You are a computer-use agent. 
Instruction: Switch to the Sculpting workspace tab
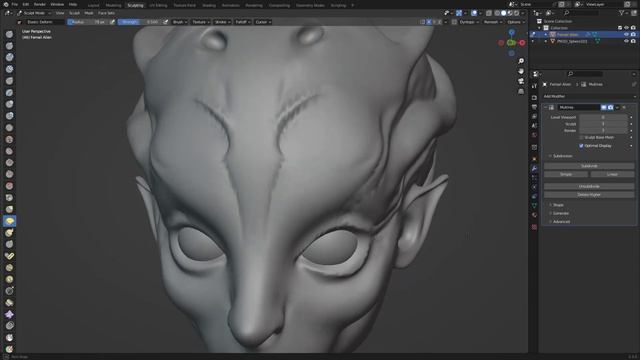[135, 5]
